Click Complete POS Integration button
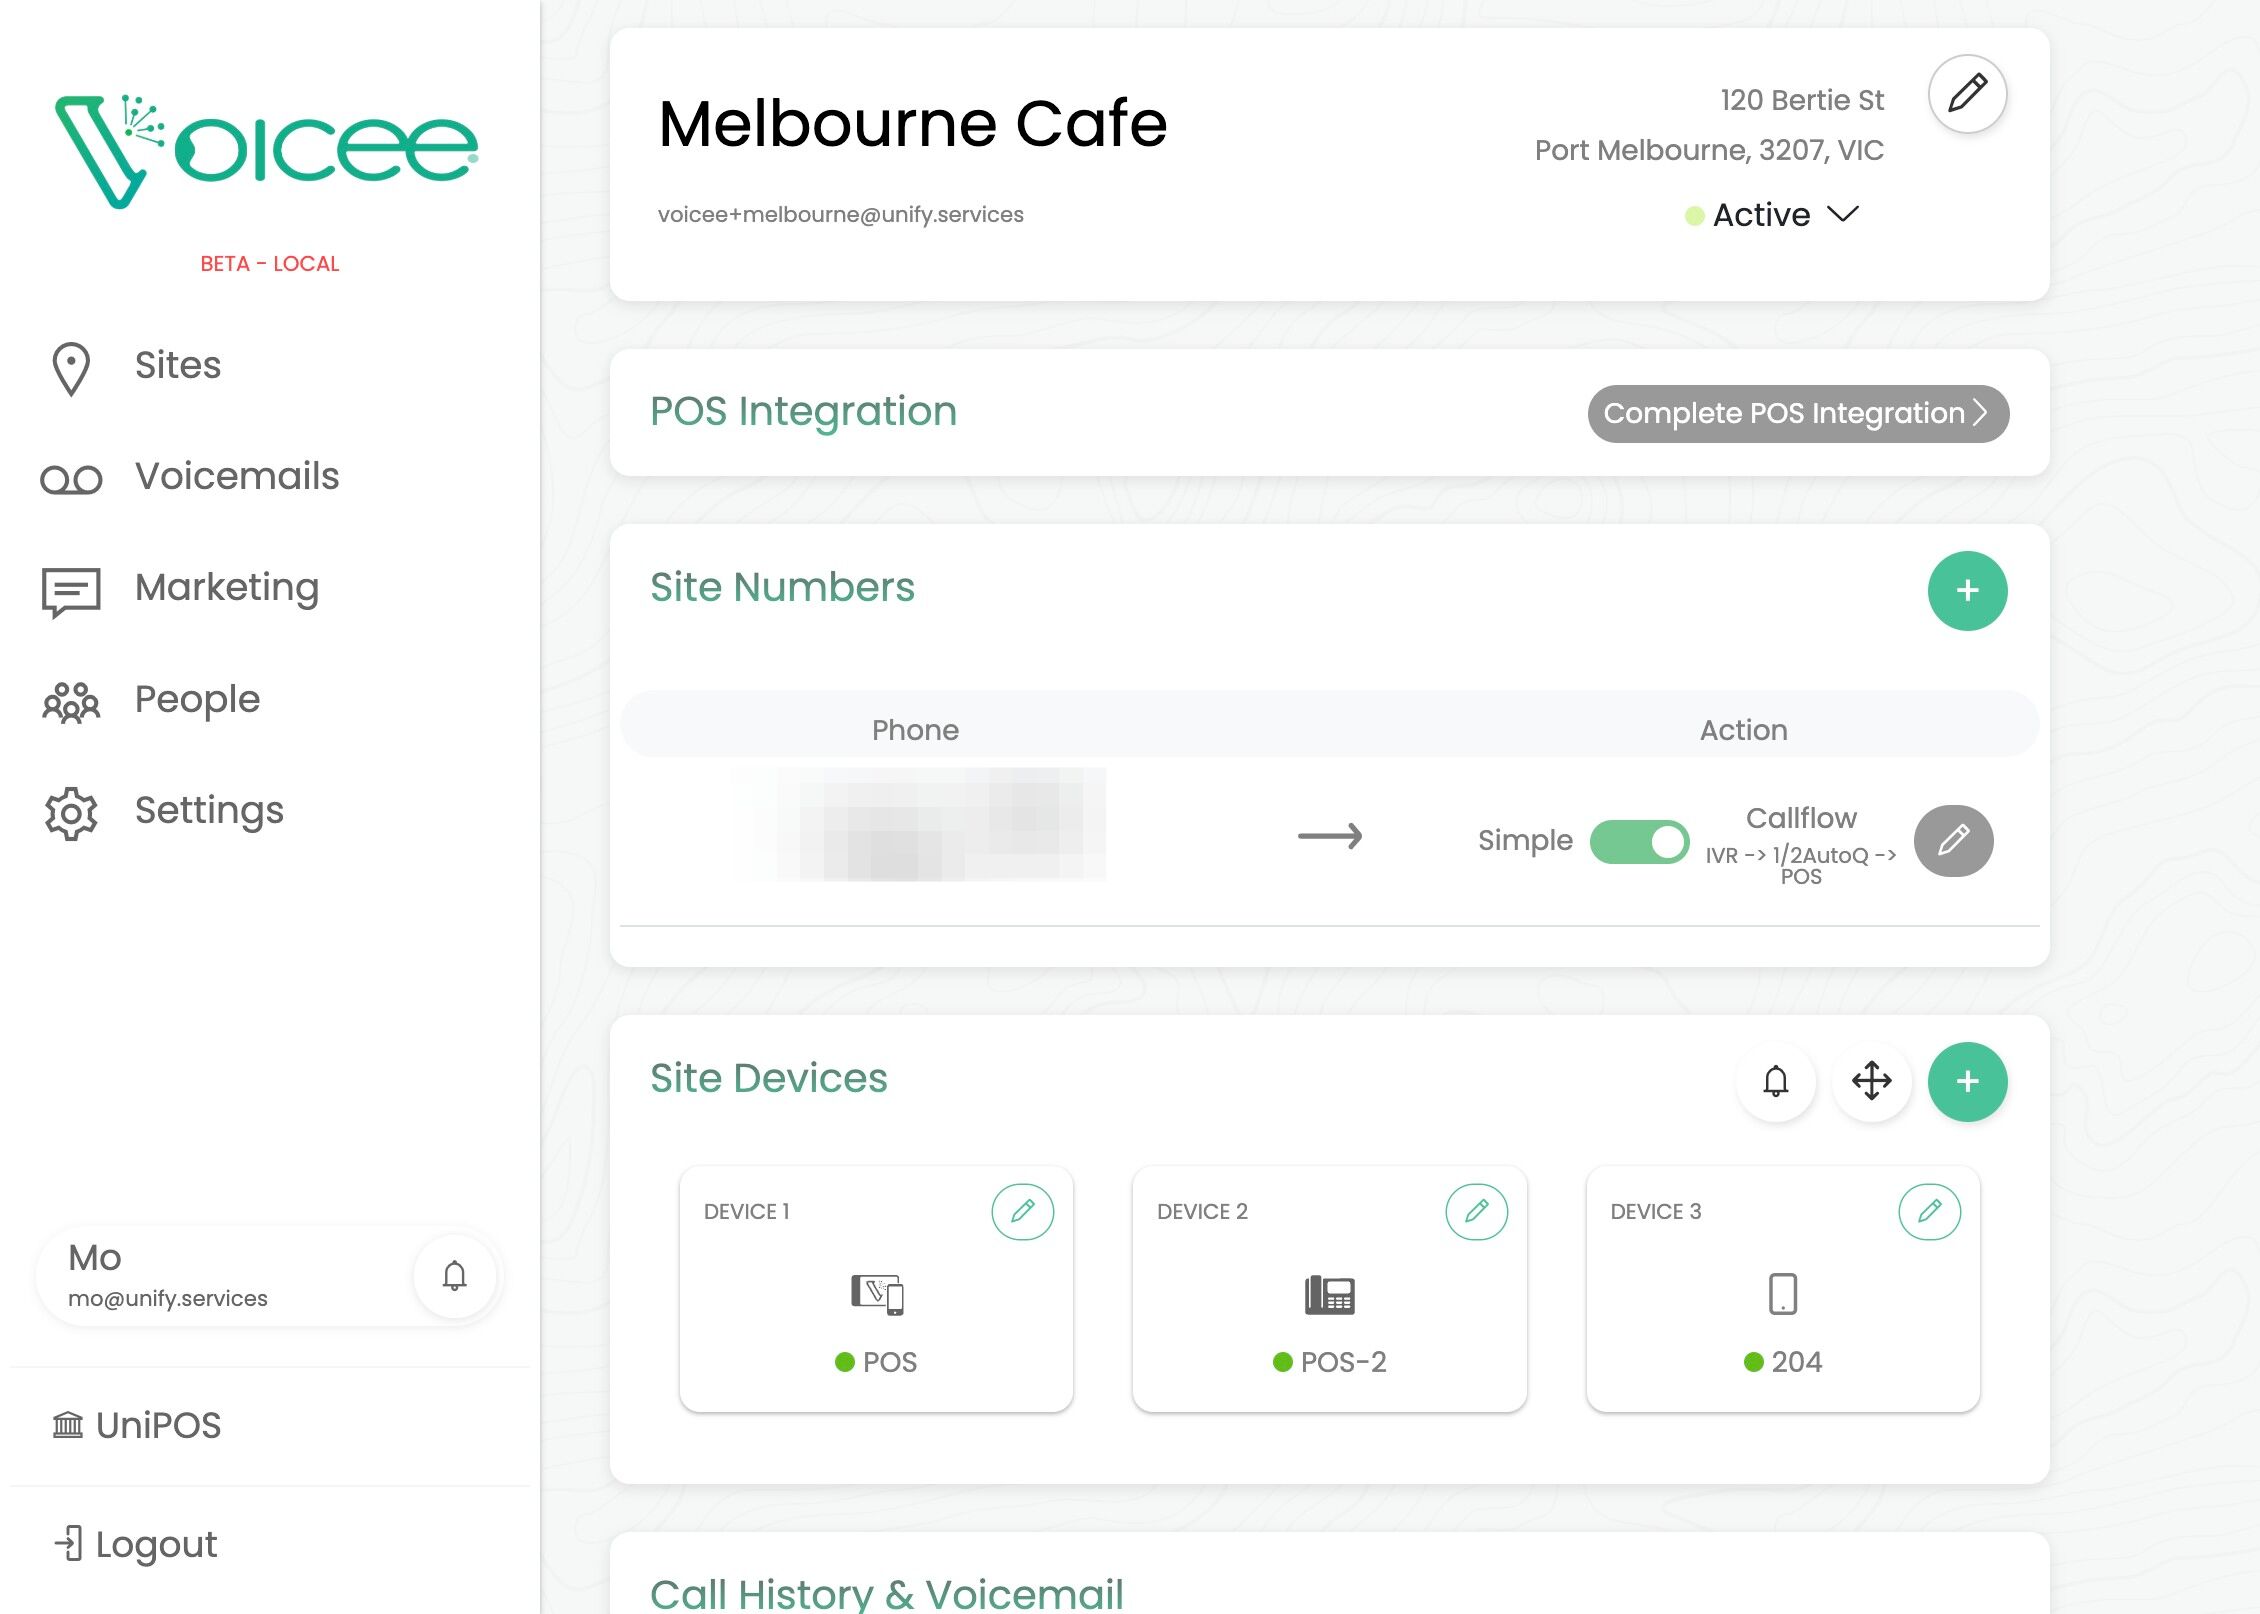Image resolution: width=2260 pixels, height=1614 pixels. pyautogui.click(x=1797, y=413)
